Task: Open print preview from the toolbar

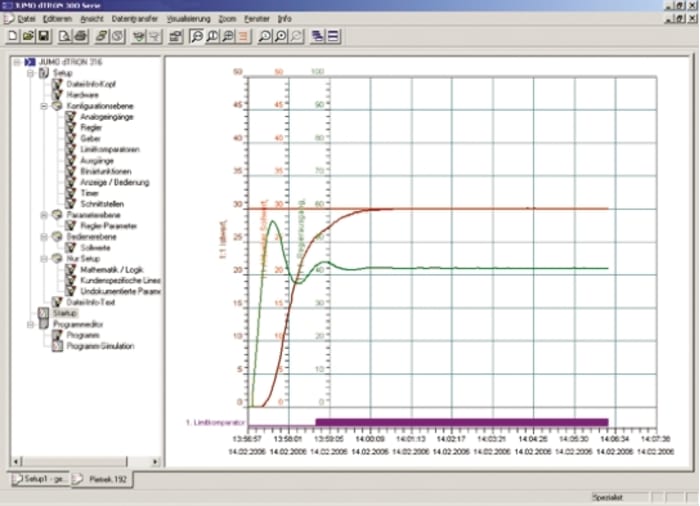Action: pos(65,36)
